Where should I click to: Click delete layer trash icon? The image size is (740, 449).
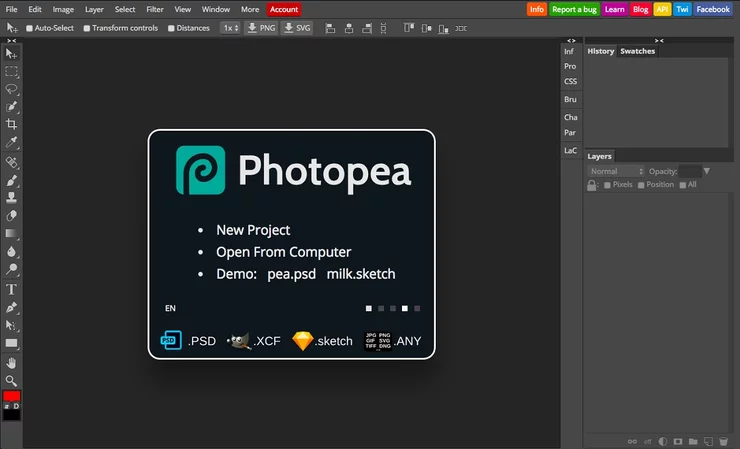tap(723, 441)
